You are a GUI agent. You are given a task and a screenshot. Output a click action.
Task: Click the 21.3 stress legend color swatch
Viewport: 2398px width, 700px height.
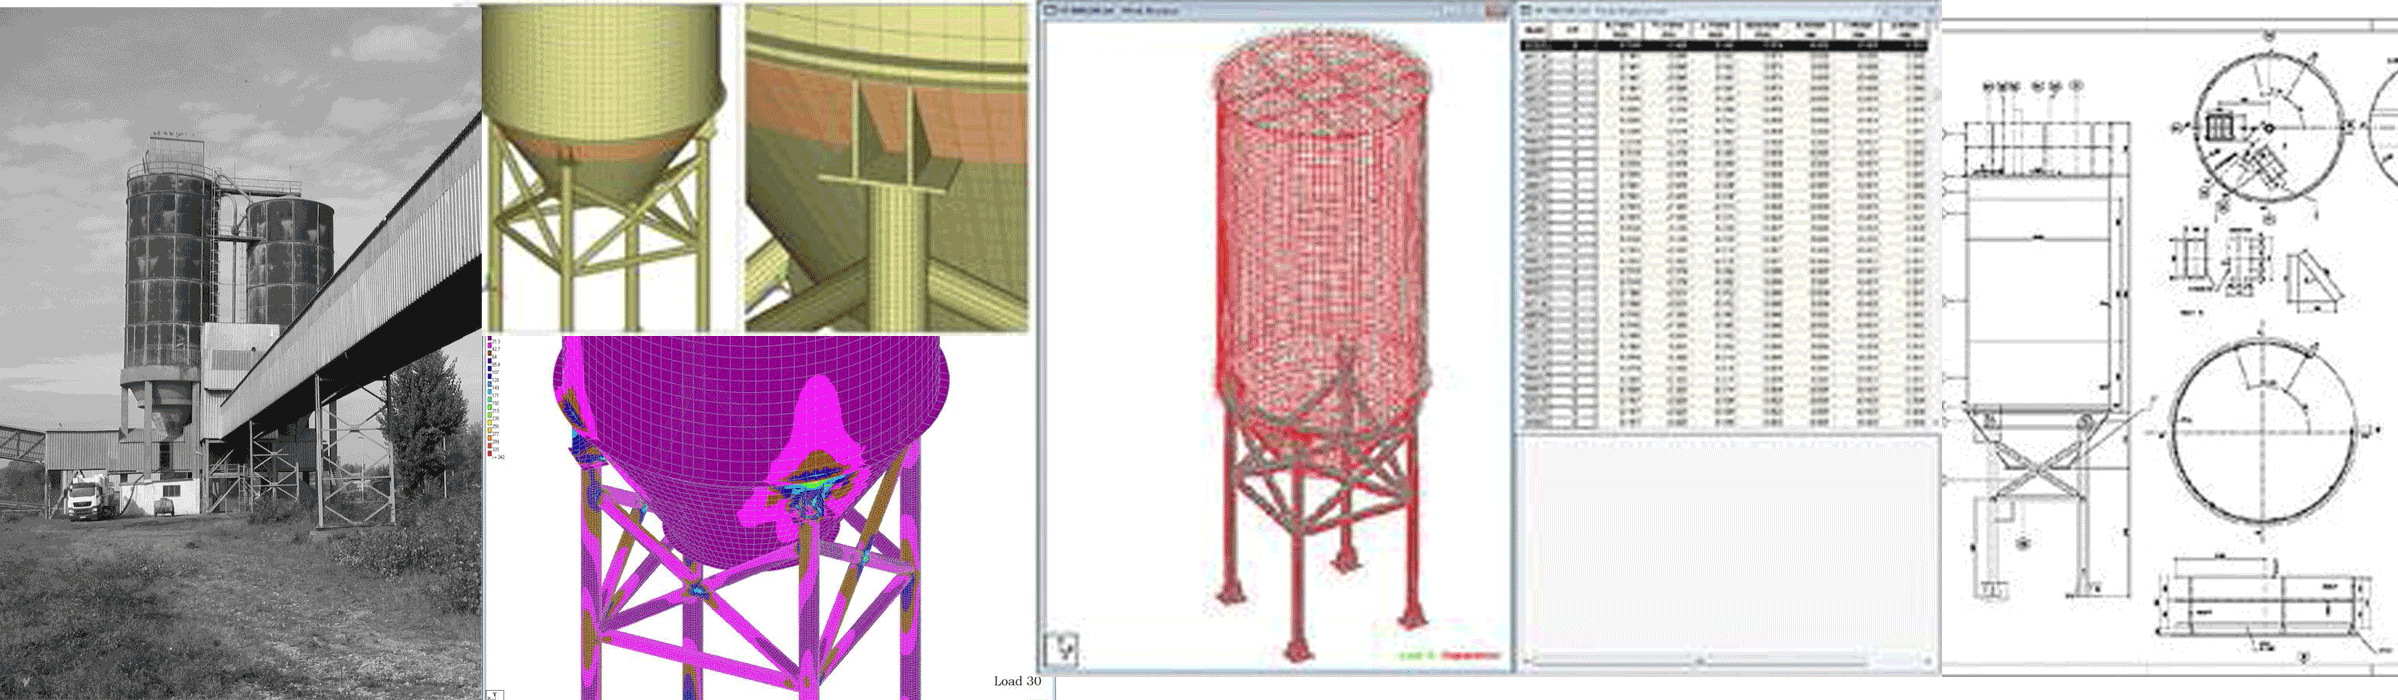coord(489,340)
